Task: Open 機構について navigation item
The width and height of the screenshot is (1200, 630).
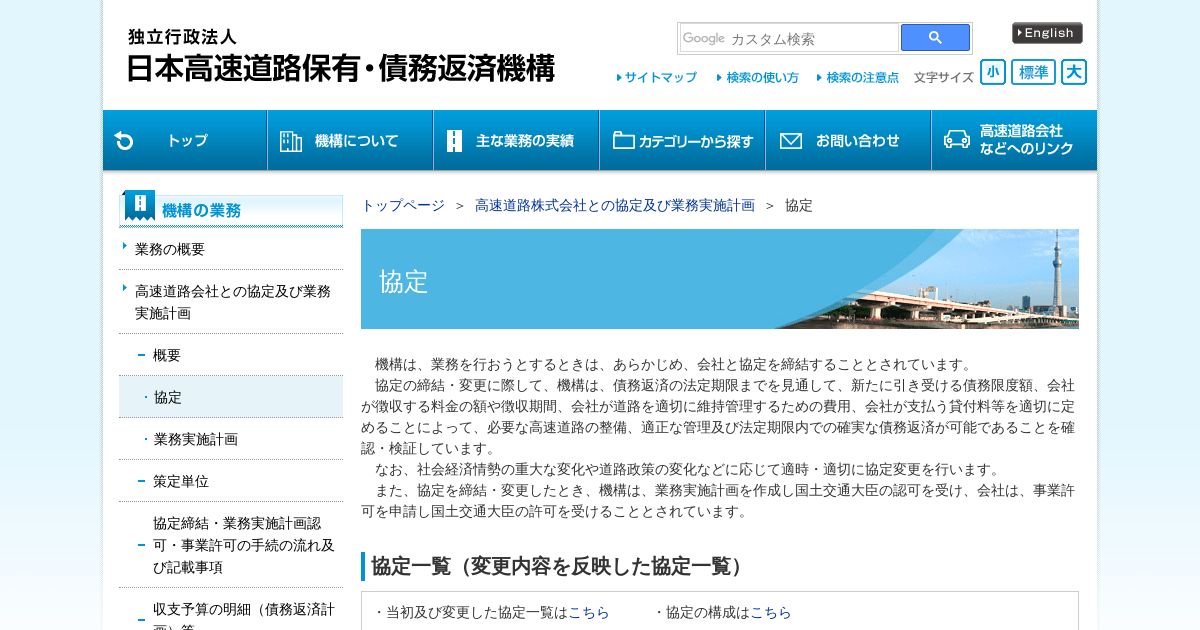Action: (350, 140)
